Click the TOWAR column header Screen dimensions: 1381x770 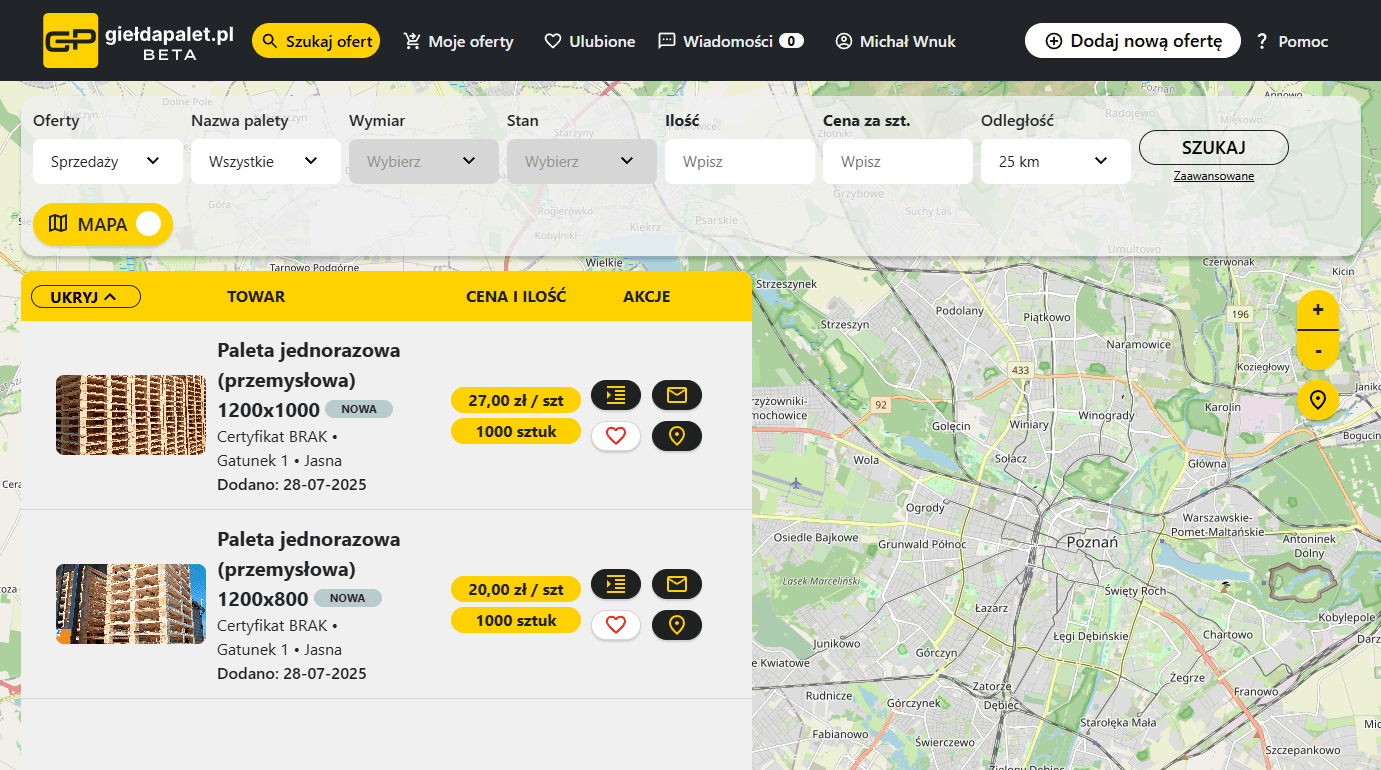click(x=256, y=296)
